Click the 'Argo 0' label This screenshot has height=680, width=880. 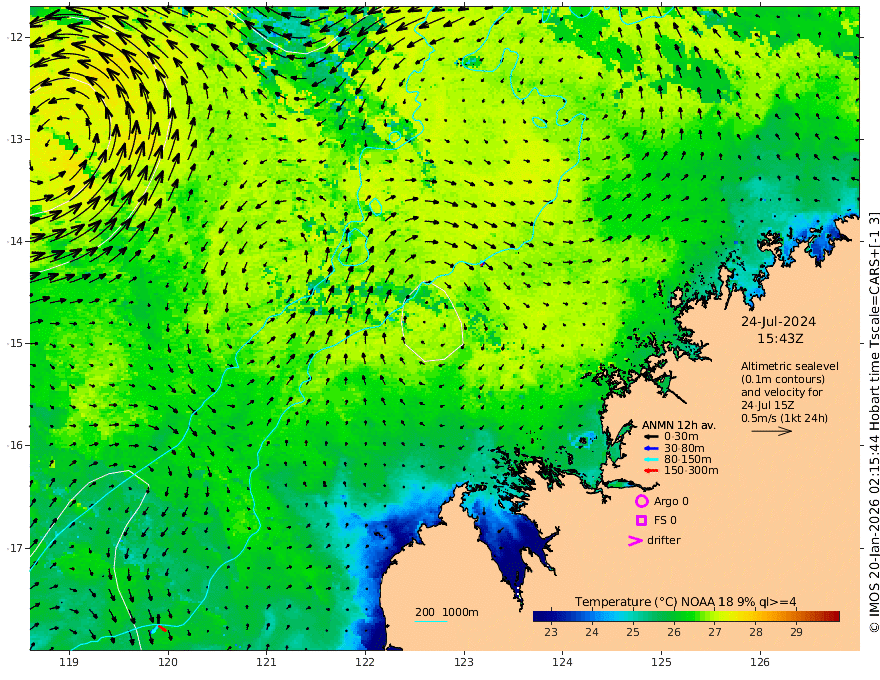(x=671, y=501)
